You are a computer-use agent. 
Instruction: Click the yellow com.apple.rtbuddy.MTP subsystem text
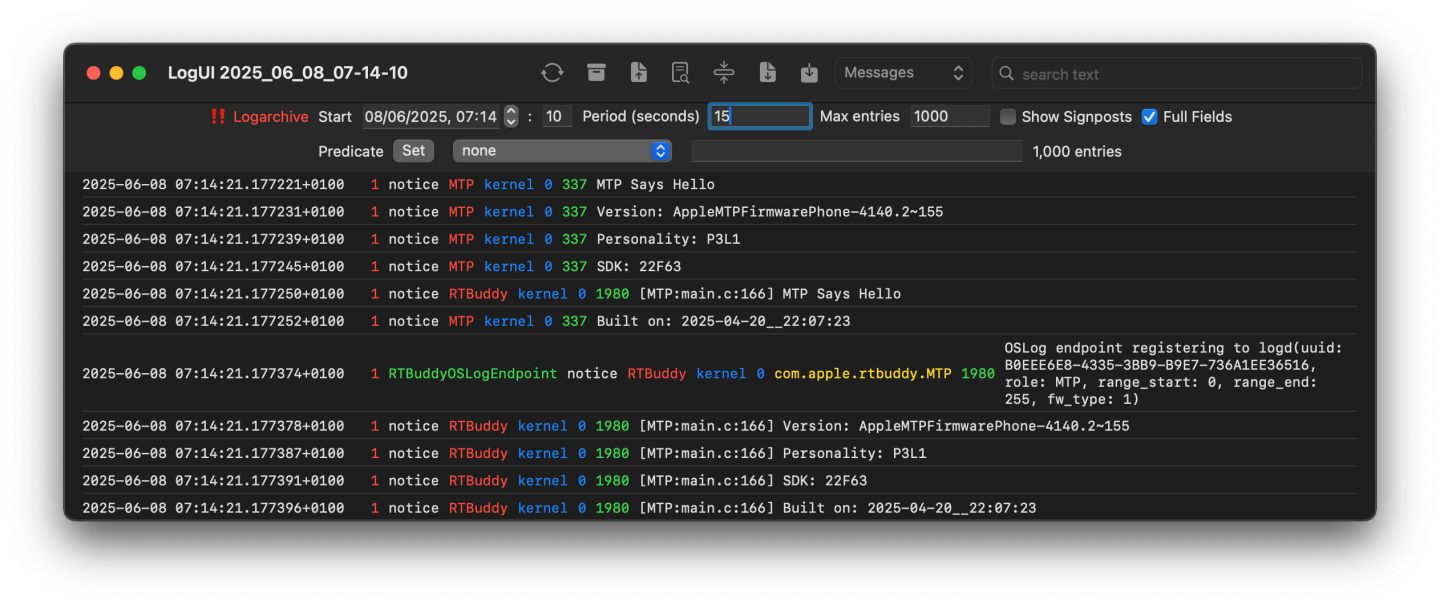click(863, 373)
